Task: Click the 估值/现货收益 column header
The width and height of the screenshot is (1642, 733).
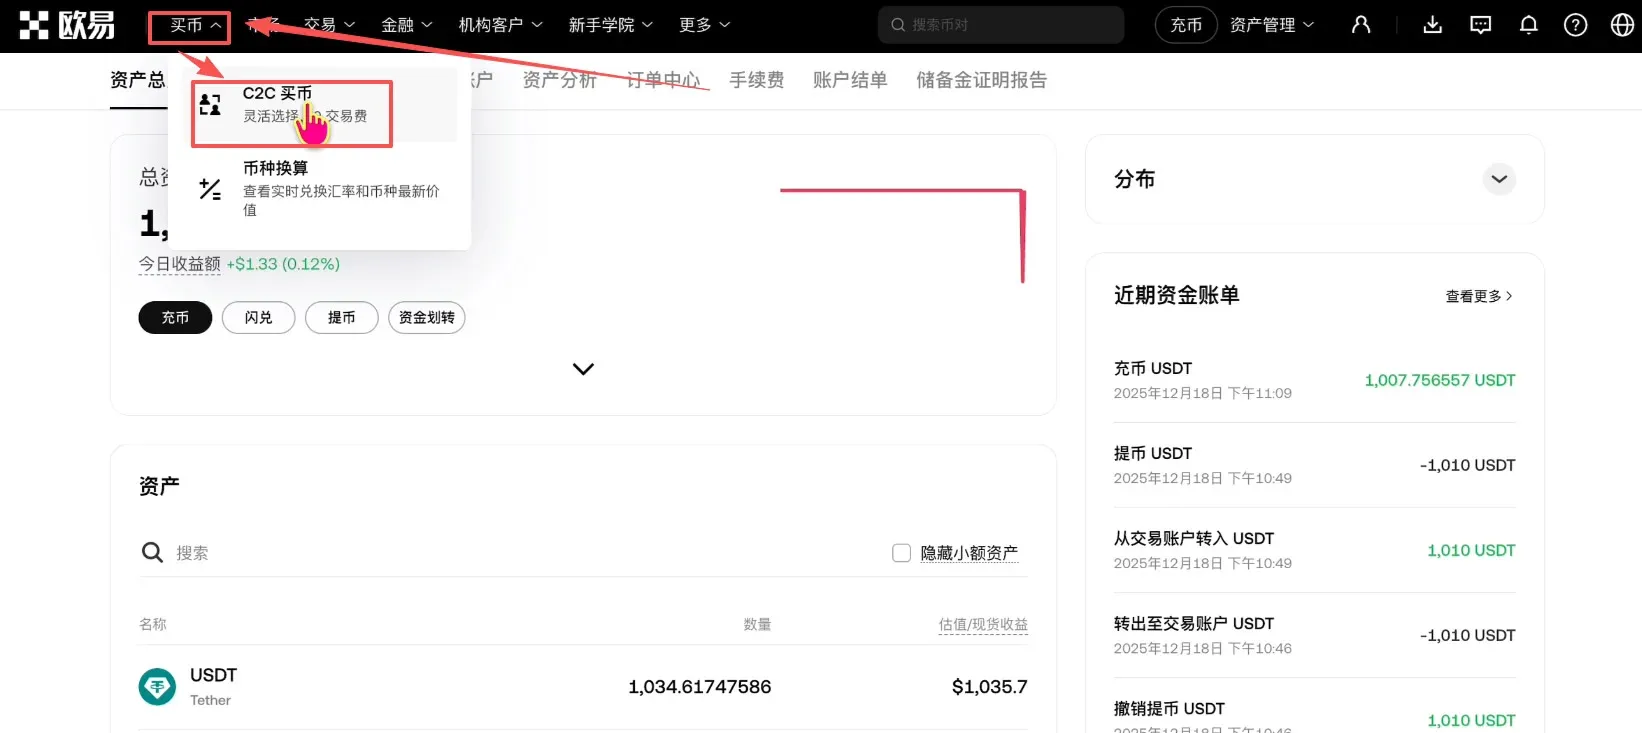Action: pyautogui.click(x=983, y=624)
